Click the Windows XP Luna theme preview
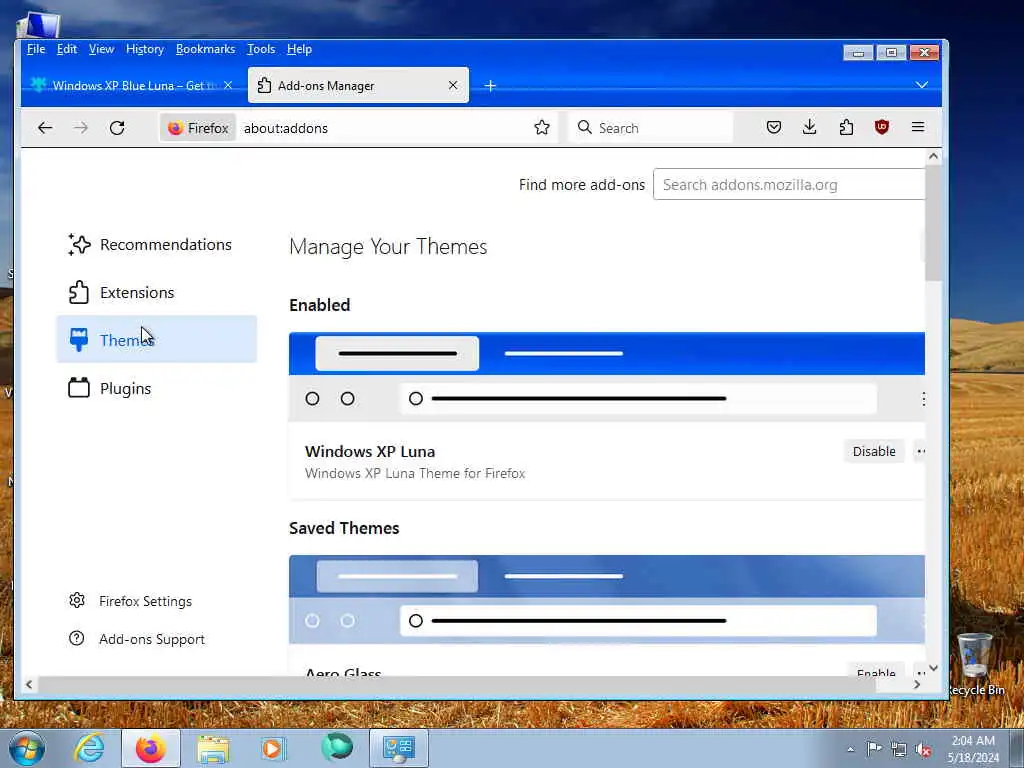The height and width of the screenshot is (768, 1024). (607, 377)
